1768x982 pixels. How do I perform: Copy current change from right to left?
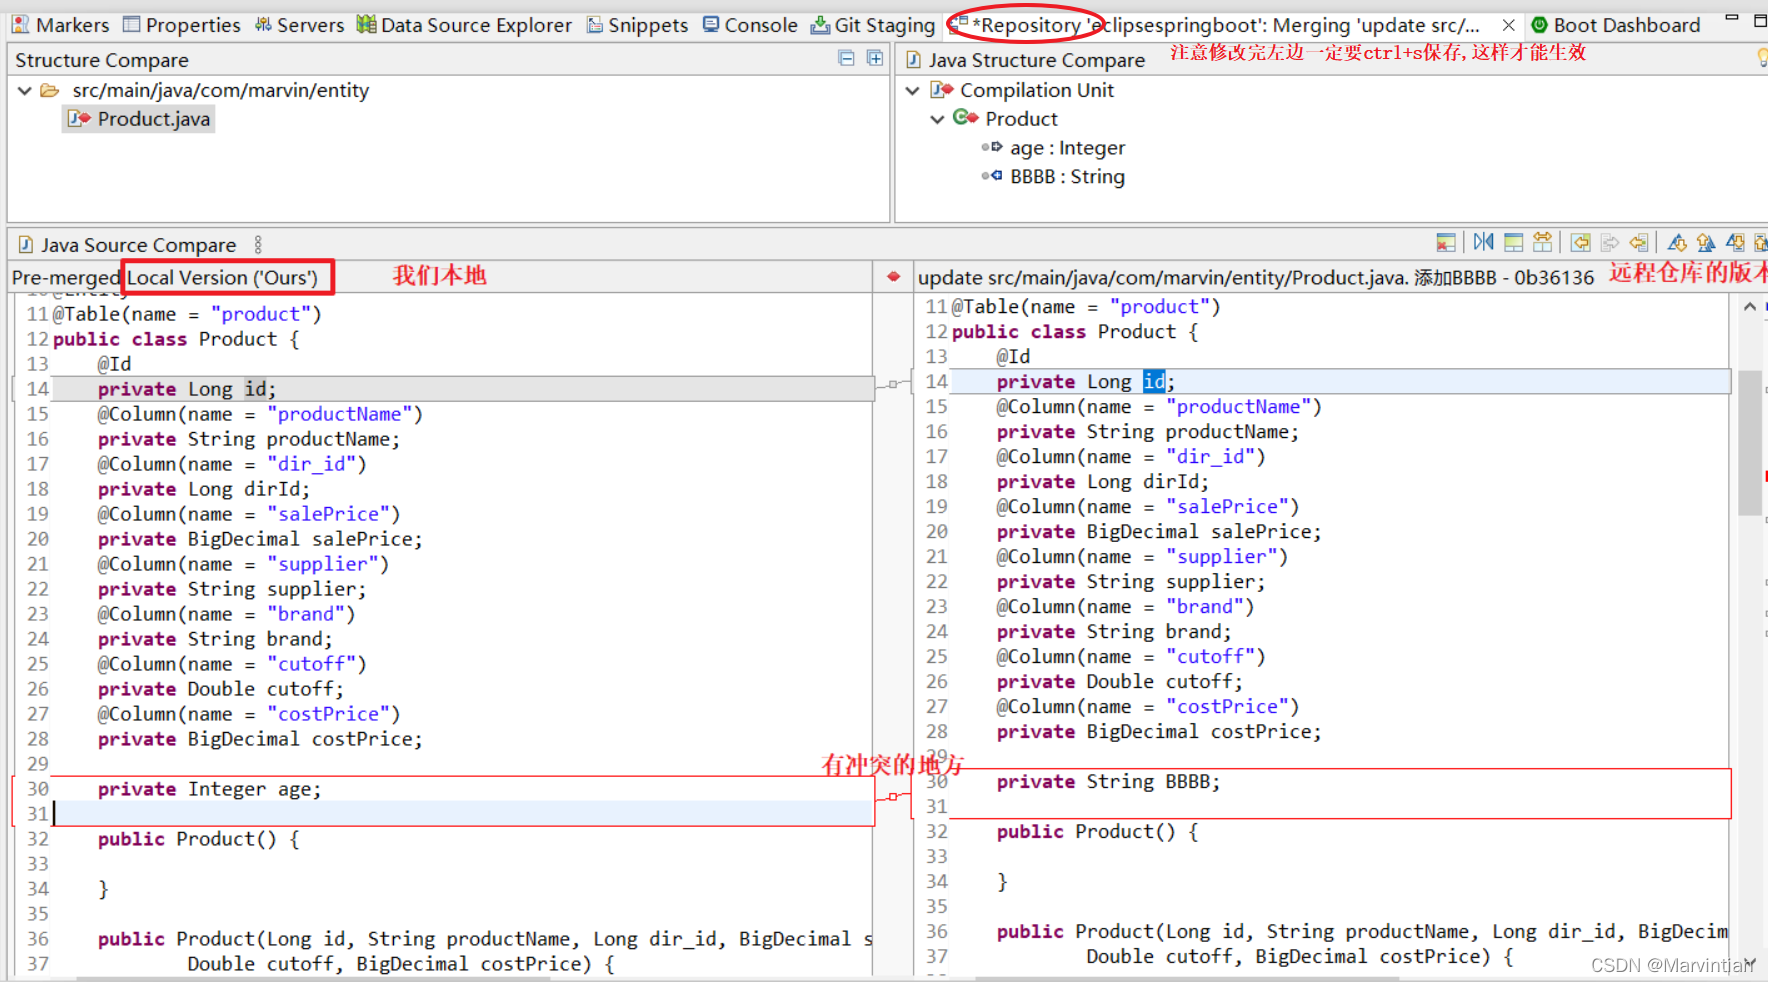1639,242
